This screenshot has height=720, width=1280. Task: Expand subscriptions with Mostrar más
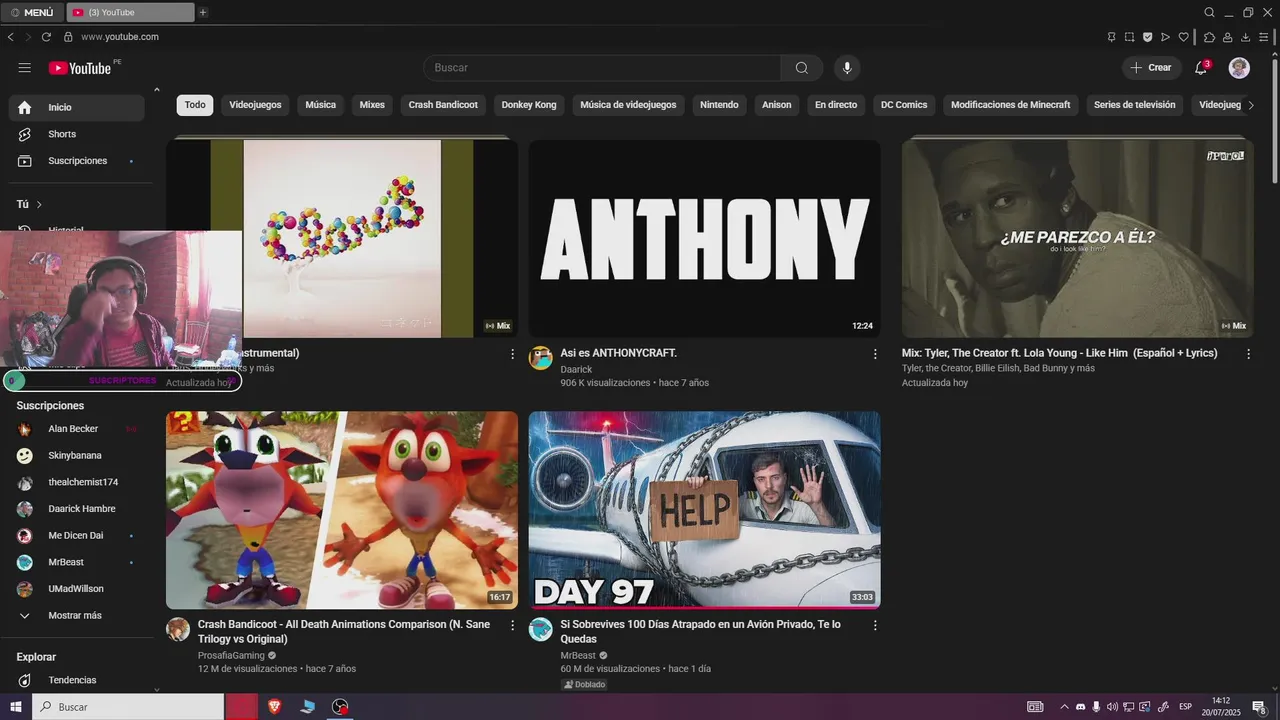click(76, 616)
